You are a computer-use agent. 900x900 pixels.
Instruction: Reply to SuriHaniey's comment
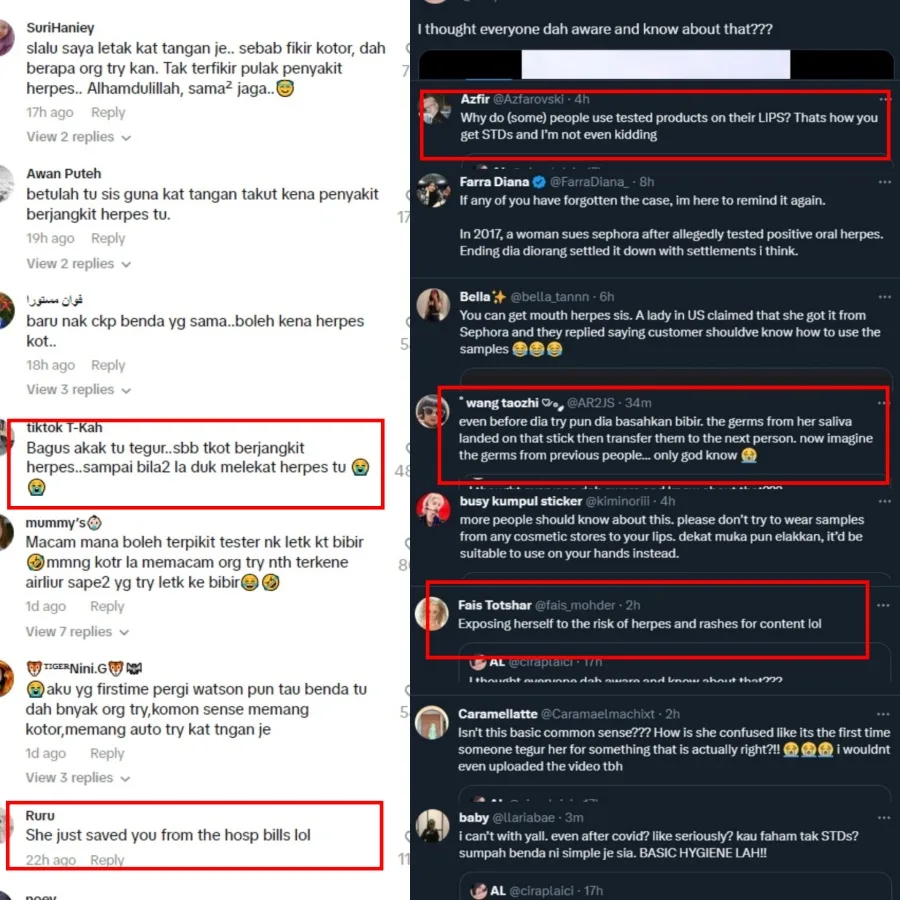pyautogui.click(x=108, y=112)
